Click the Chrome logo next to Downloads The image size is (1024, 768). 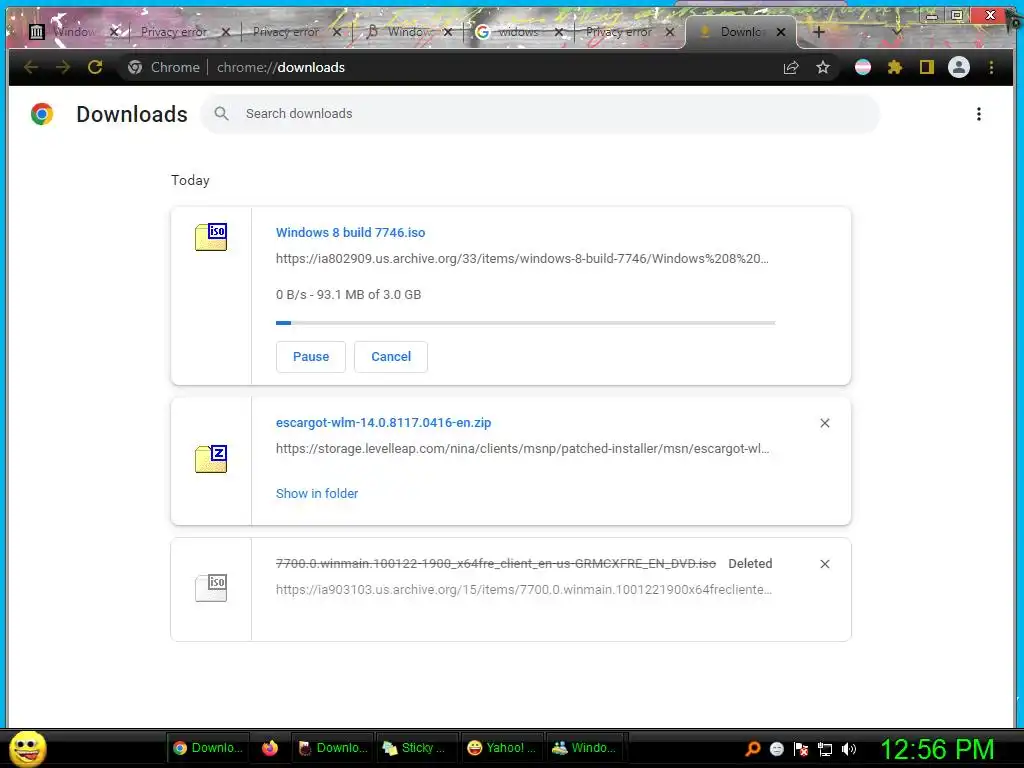(42, 114)
